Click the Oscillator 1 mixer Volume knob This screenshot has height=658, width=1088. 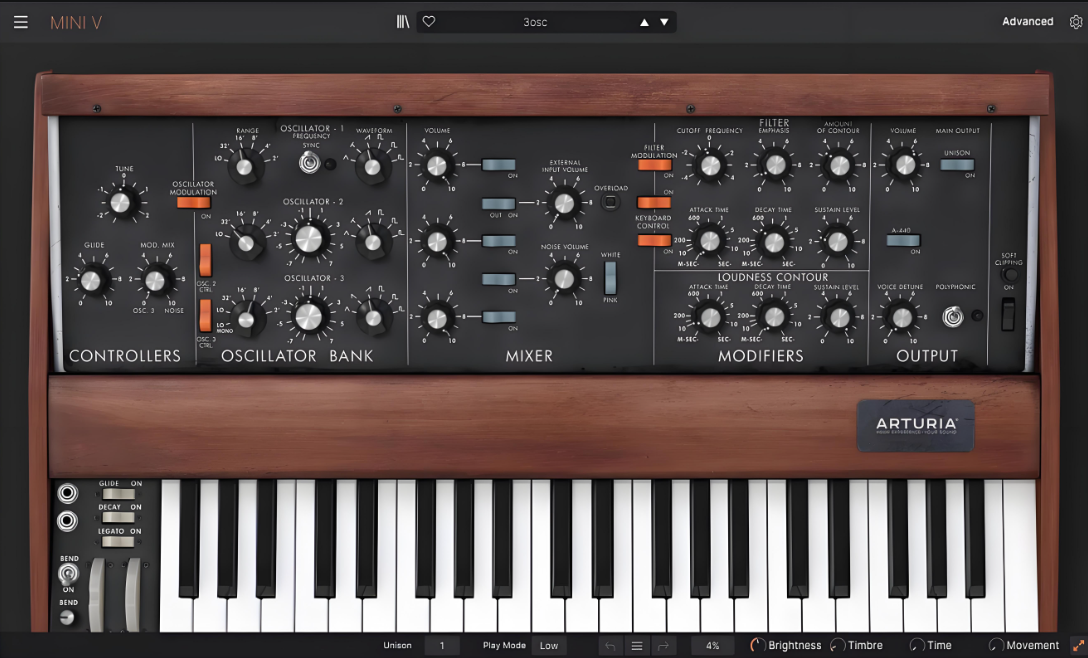click(436, 165)
